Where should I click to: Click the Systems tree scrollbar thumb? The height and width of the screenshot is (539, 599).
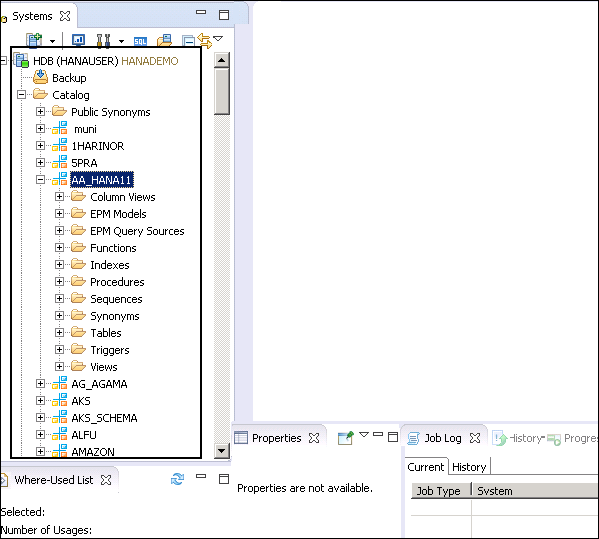[x=222, y=91]
